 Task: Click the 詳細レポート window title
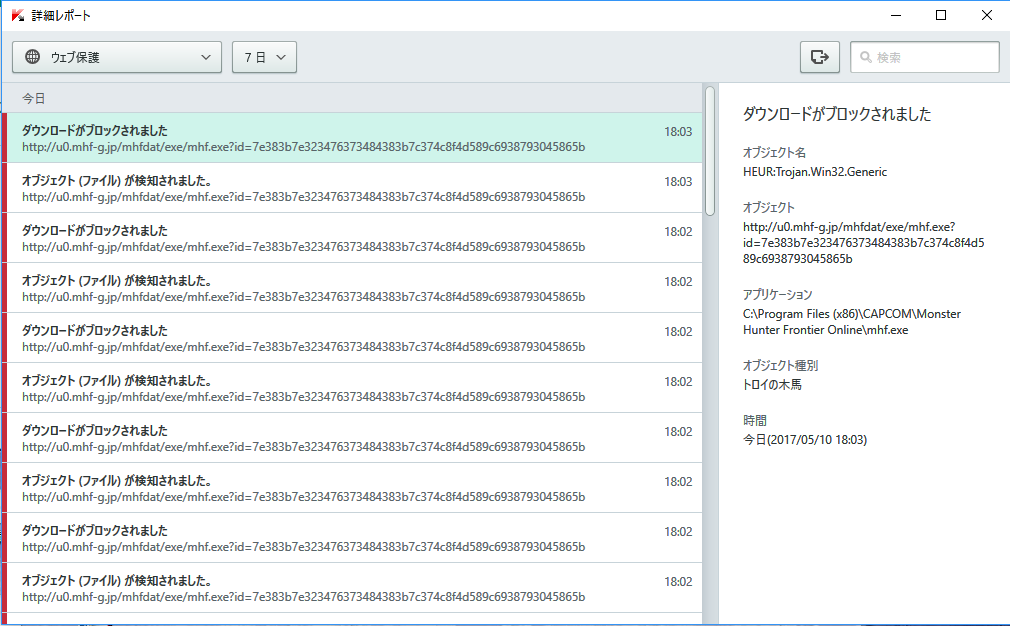[61, 15]
